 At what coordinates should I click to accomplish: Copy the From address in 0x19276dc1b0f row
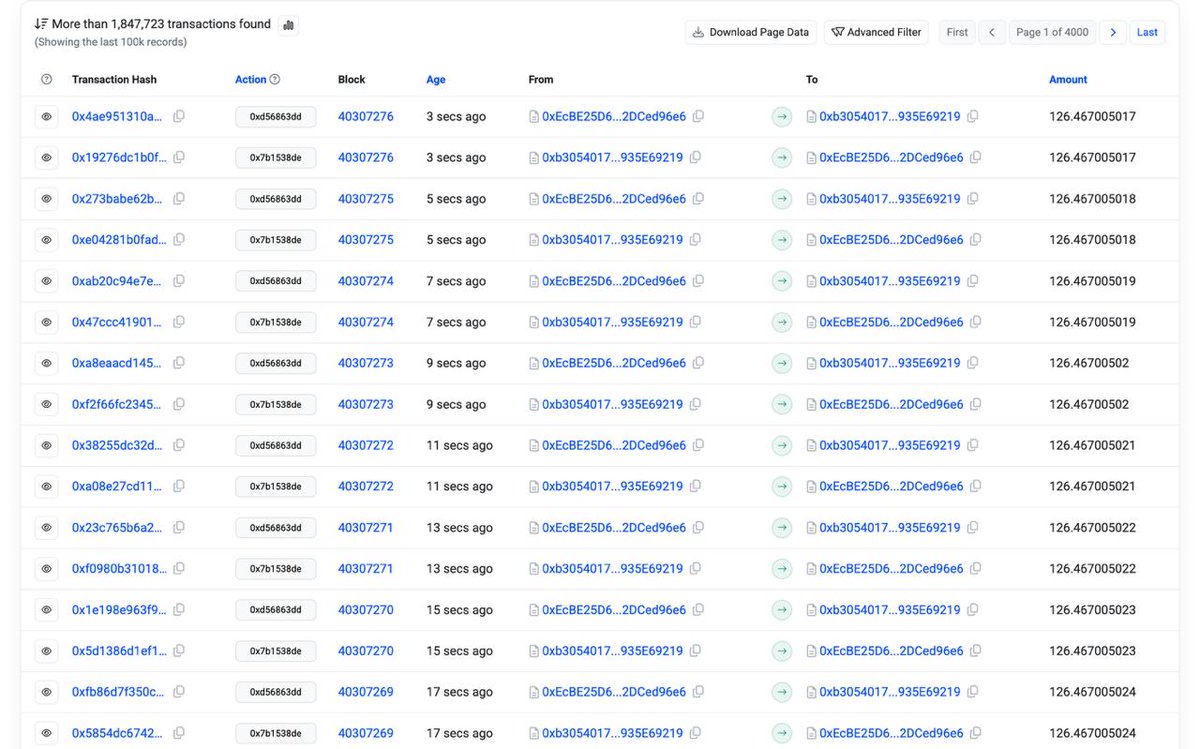(x=695, y=157)
